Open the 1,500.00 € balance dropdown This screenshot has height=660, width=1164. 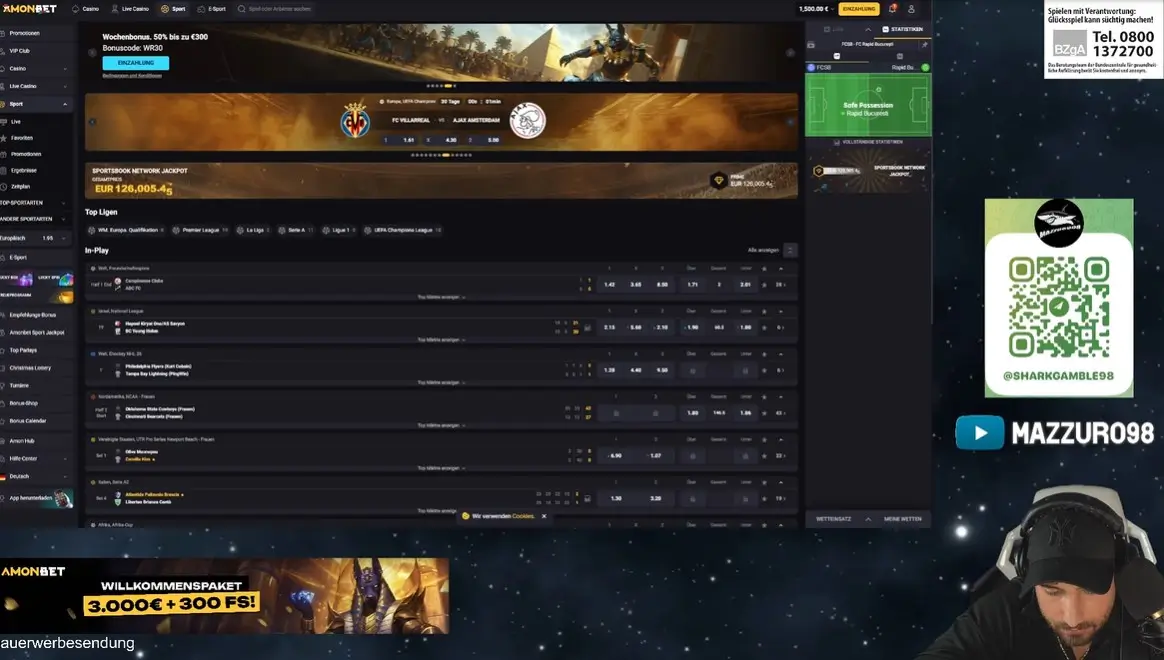816,9
